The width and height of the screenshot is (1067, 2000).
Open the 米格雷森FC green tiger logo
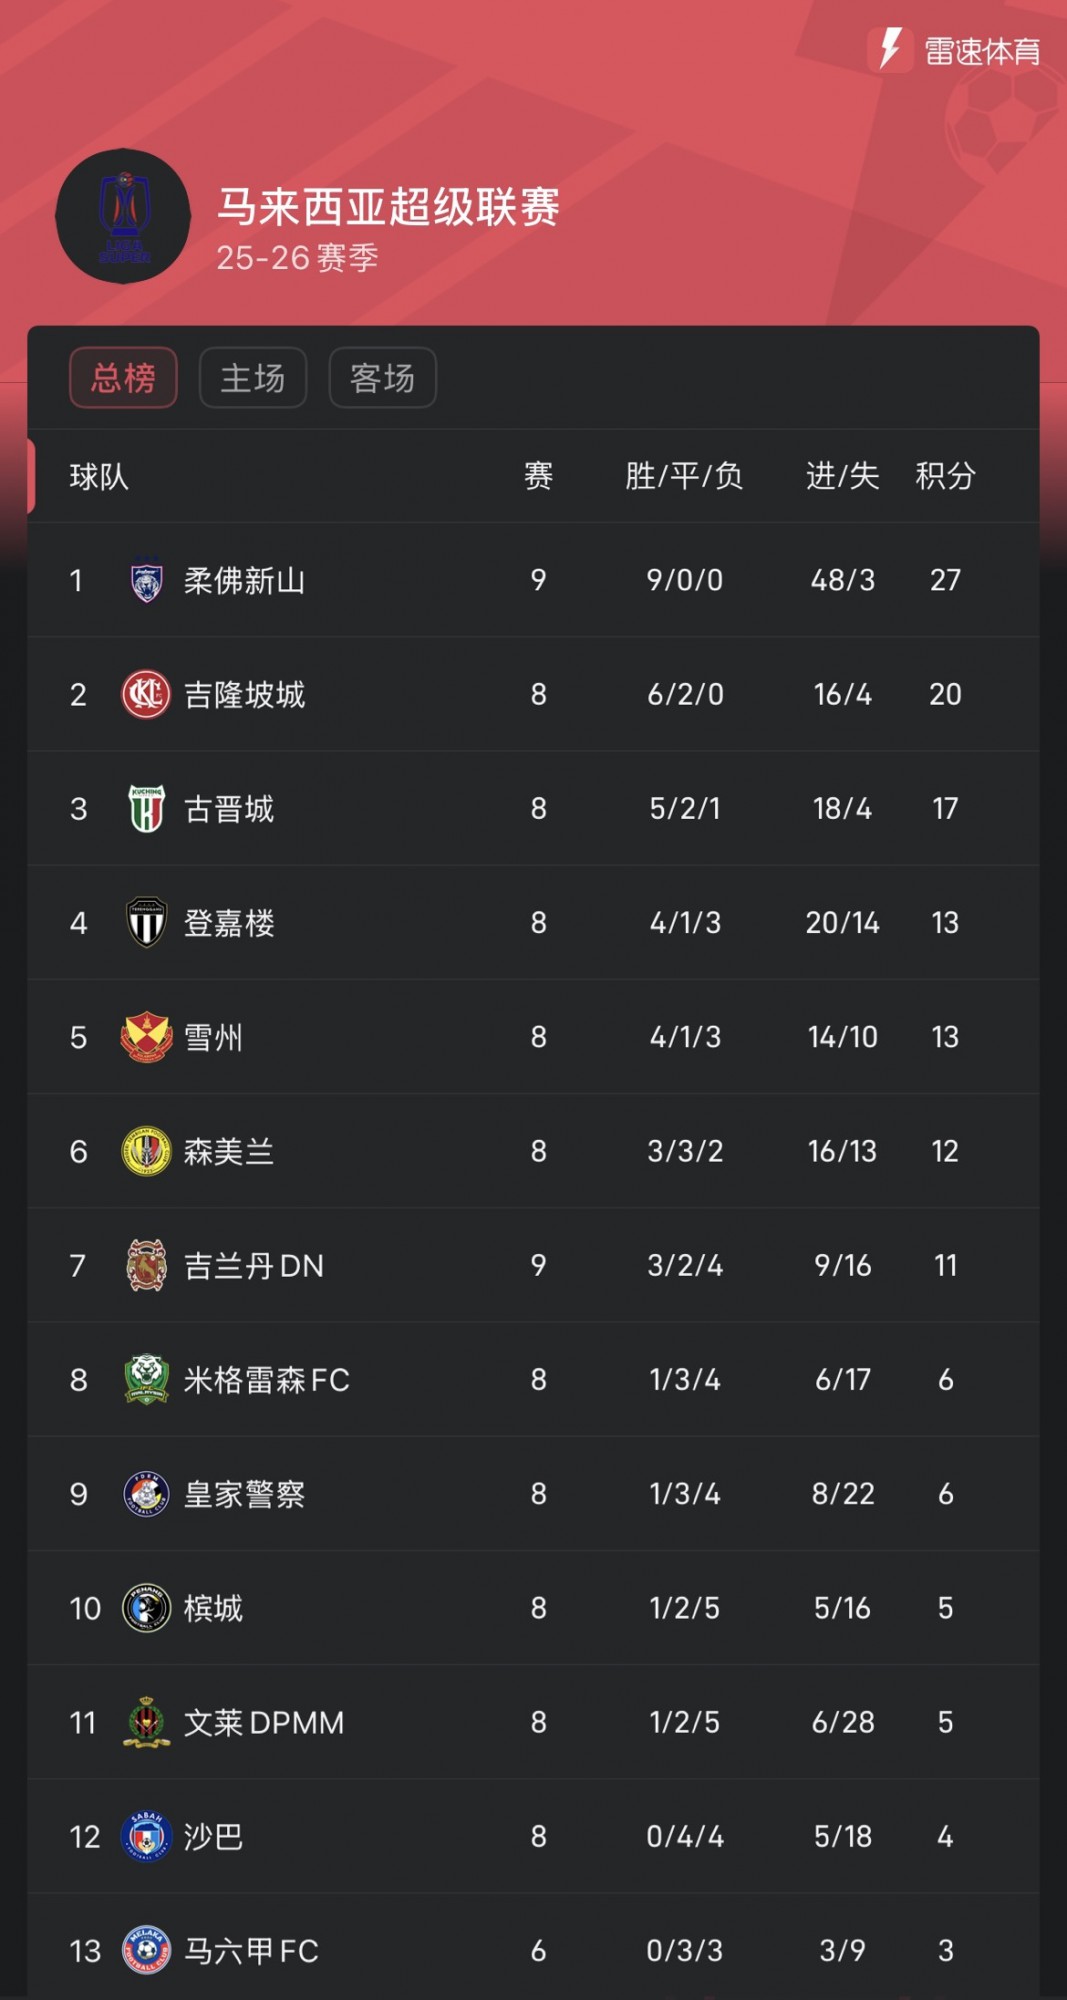click(146, 1380)
